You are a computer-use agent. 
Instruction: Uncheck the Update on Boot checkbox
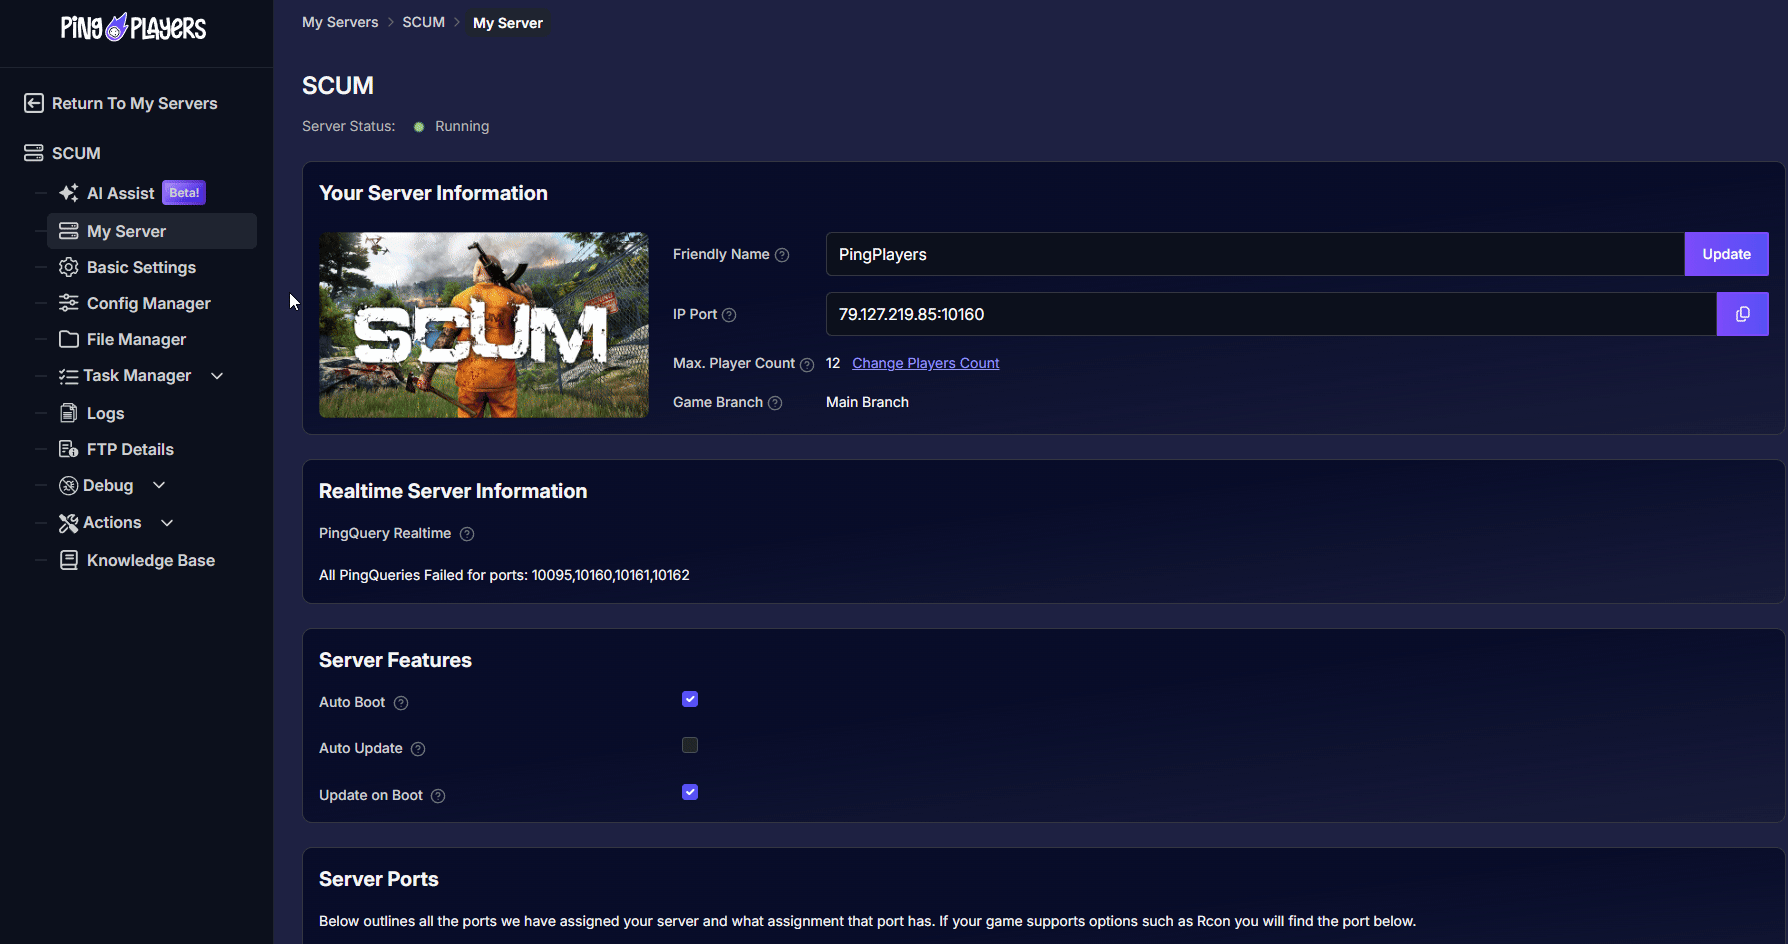tap(690, 792)
